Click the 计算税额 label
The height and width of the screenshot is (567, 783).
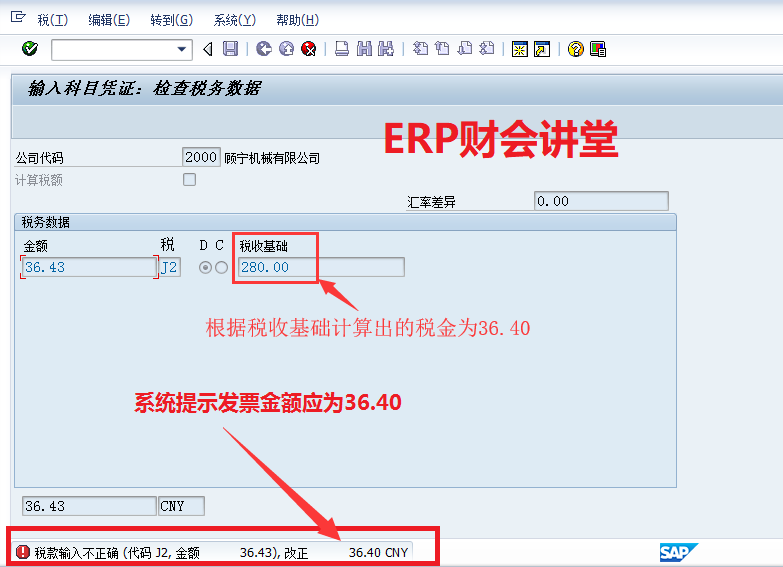coord(39,180)
